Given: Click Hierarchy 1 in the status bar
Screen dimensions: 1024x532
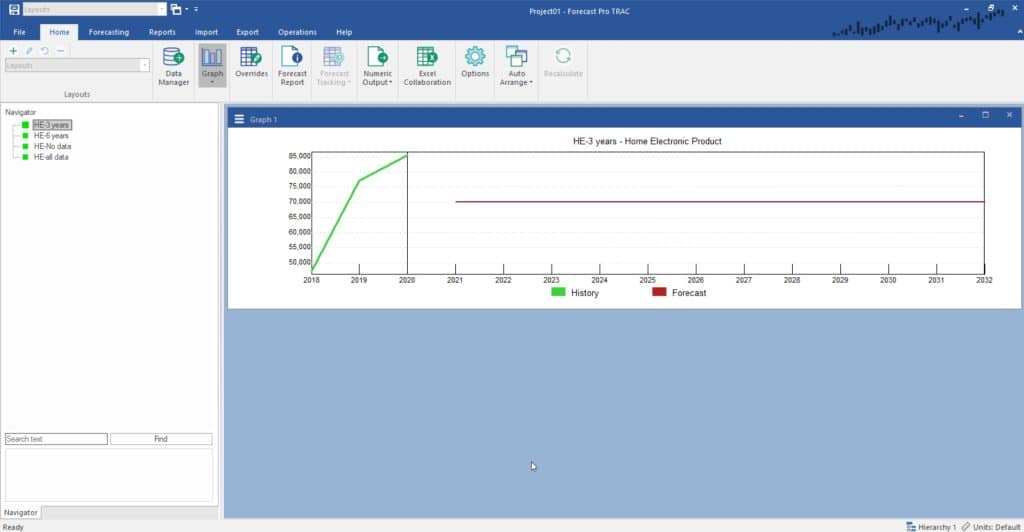Looking at the screenshot, I should [x=931, y=526].
